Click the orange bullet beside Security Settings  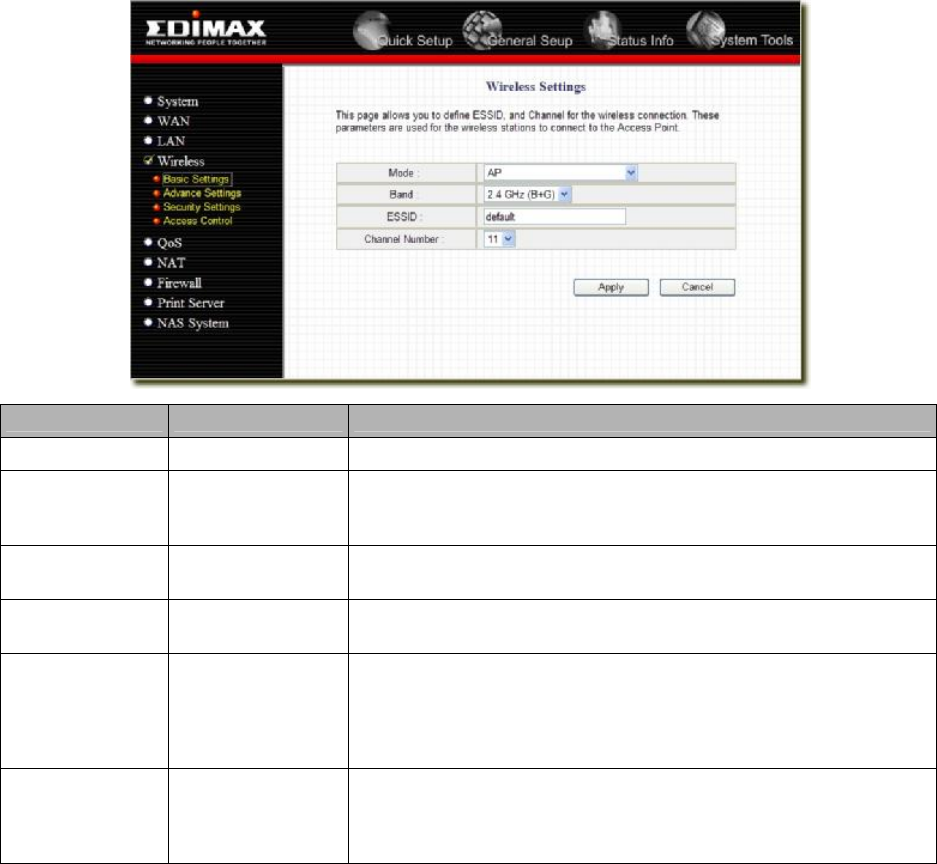157,207
